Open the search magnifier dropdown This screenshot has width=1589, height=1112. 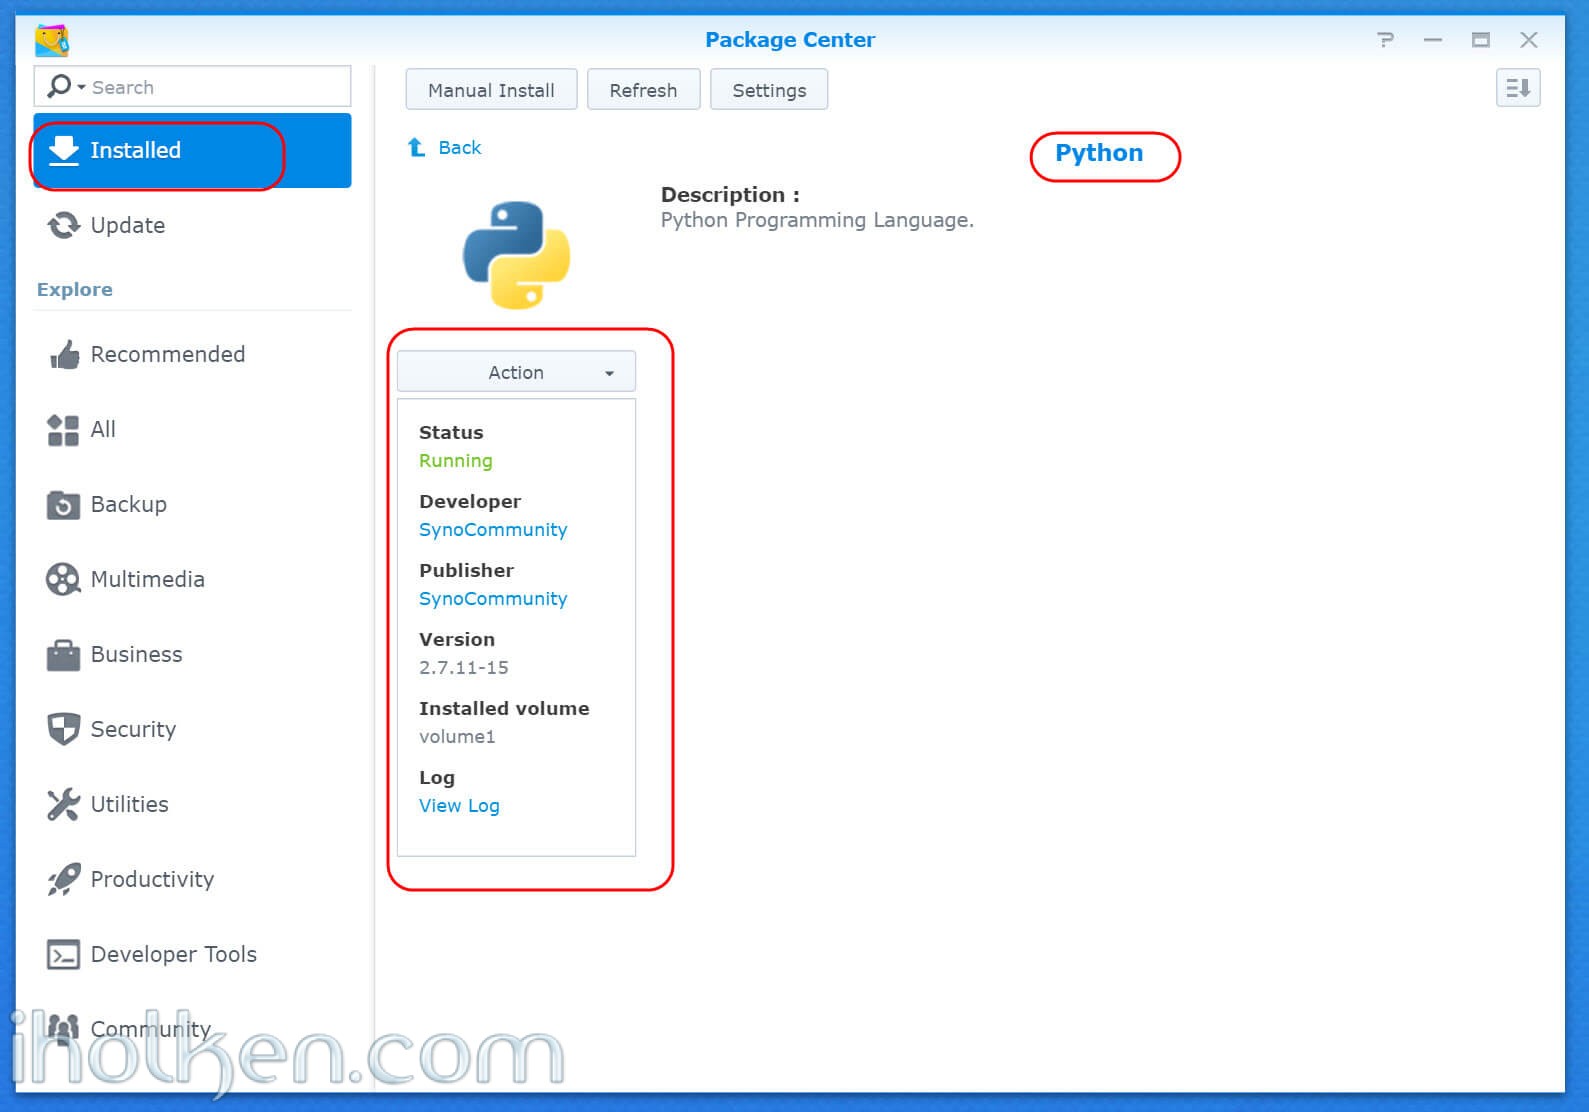coord(65,87)
